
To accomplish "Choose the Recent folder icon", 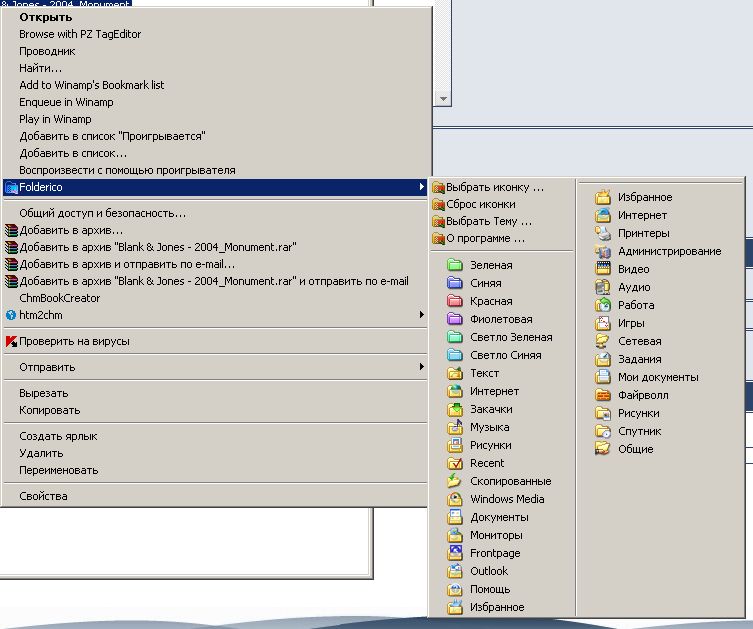I will (x=454, y=463).
